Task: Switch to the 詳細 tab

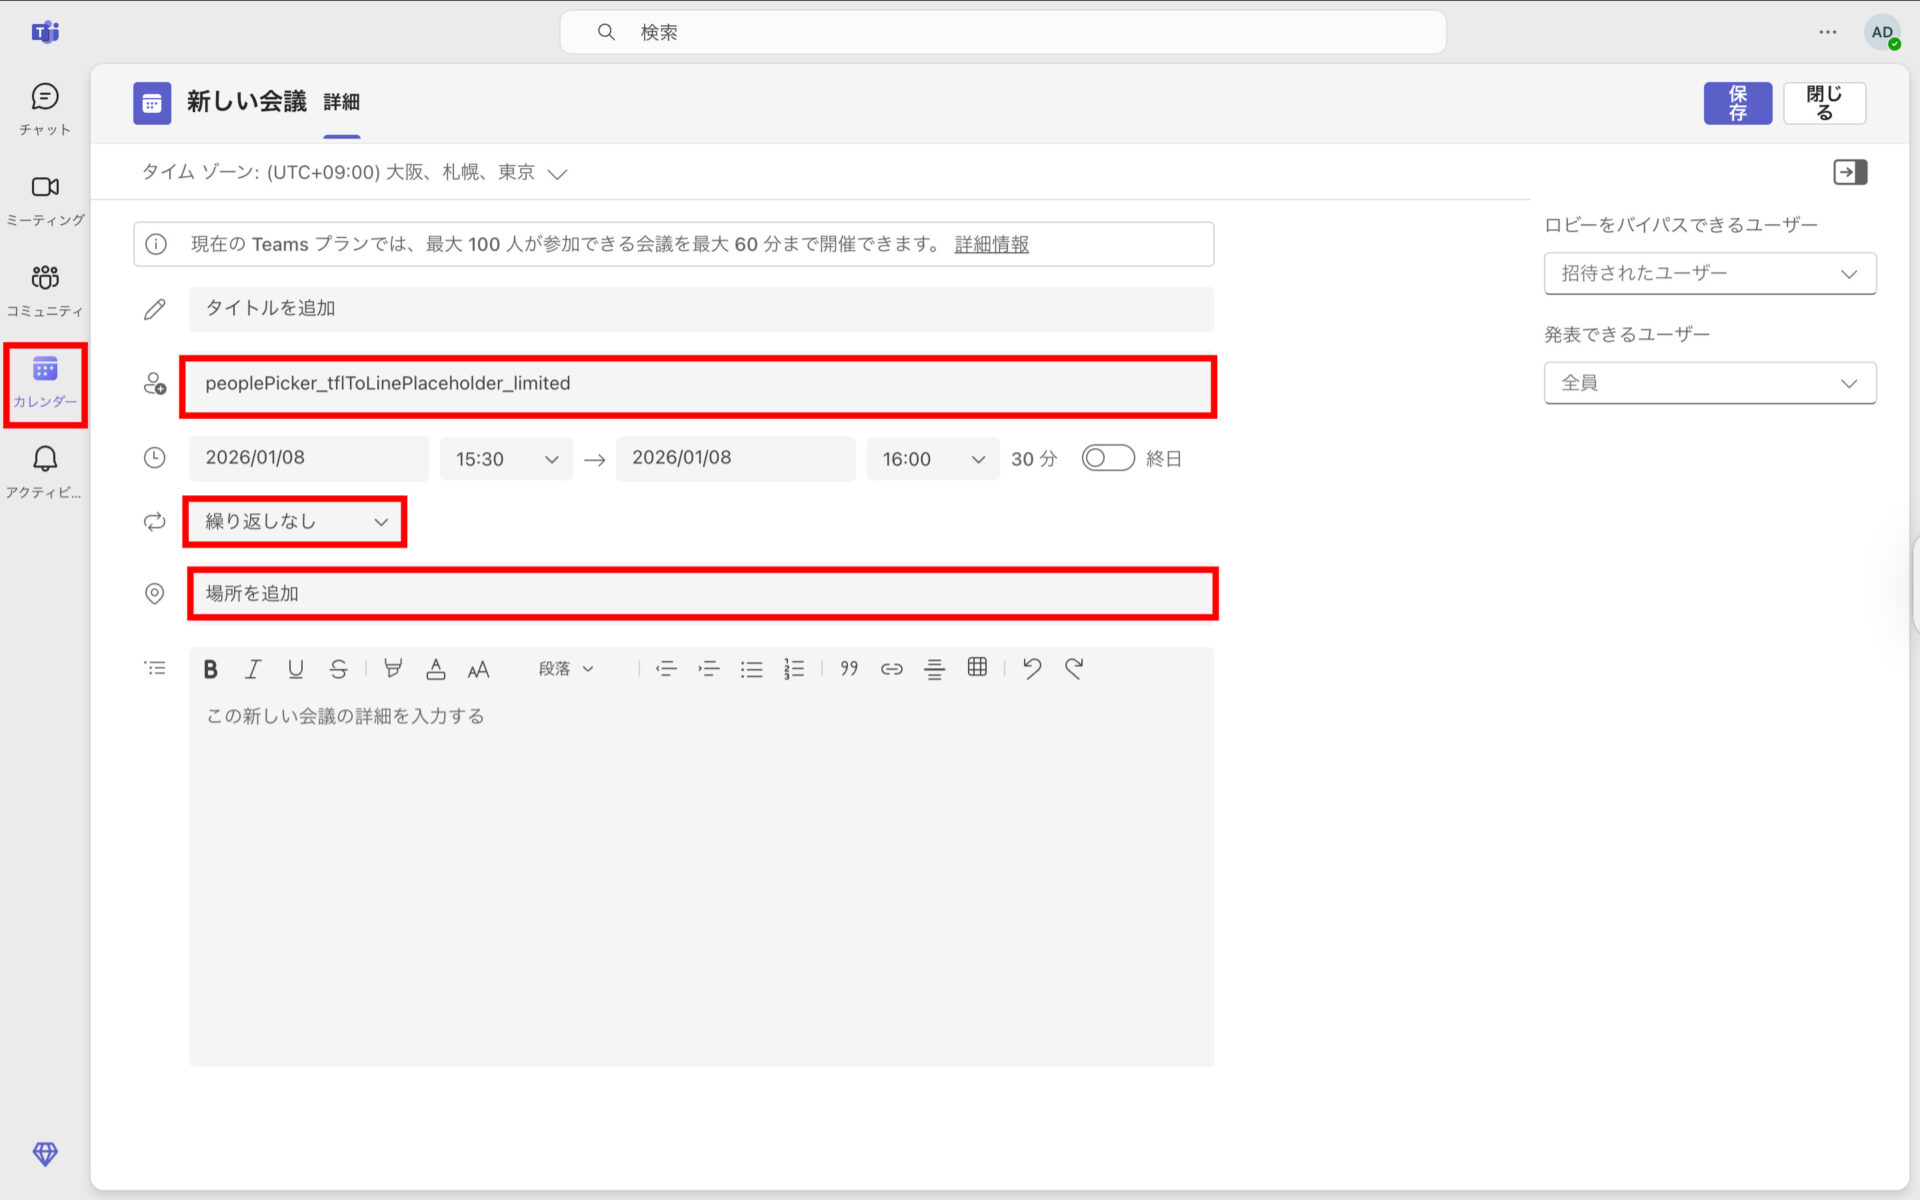Action: pos(342,102)
